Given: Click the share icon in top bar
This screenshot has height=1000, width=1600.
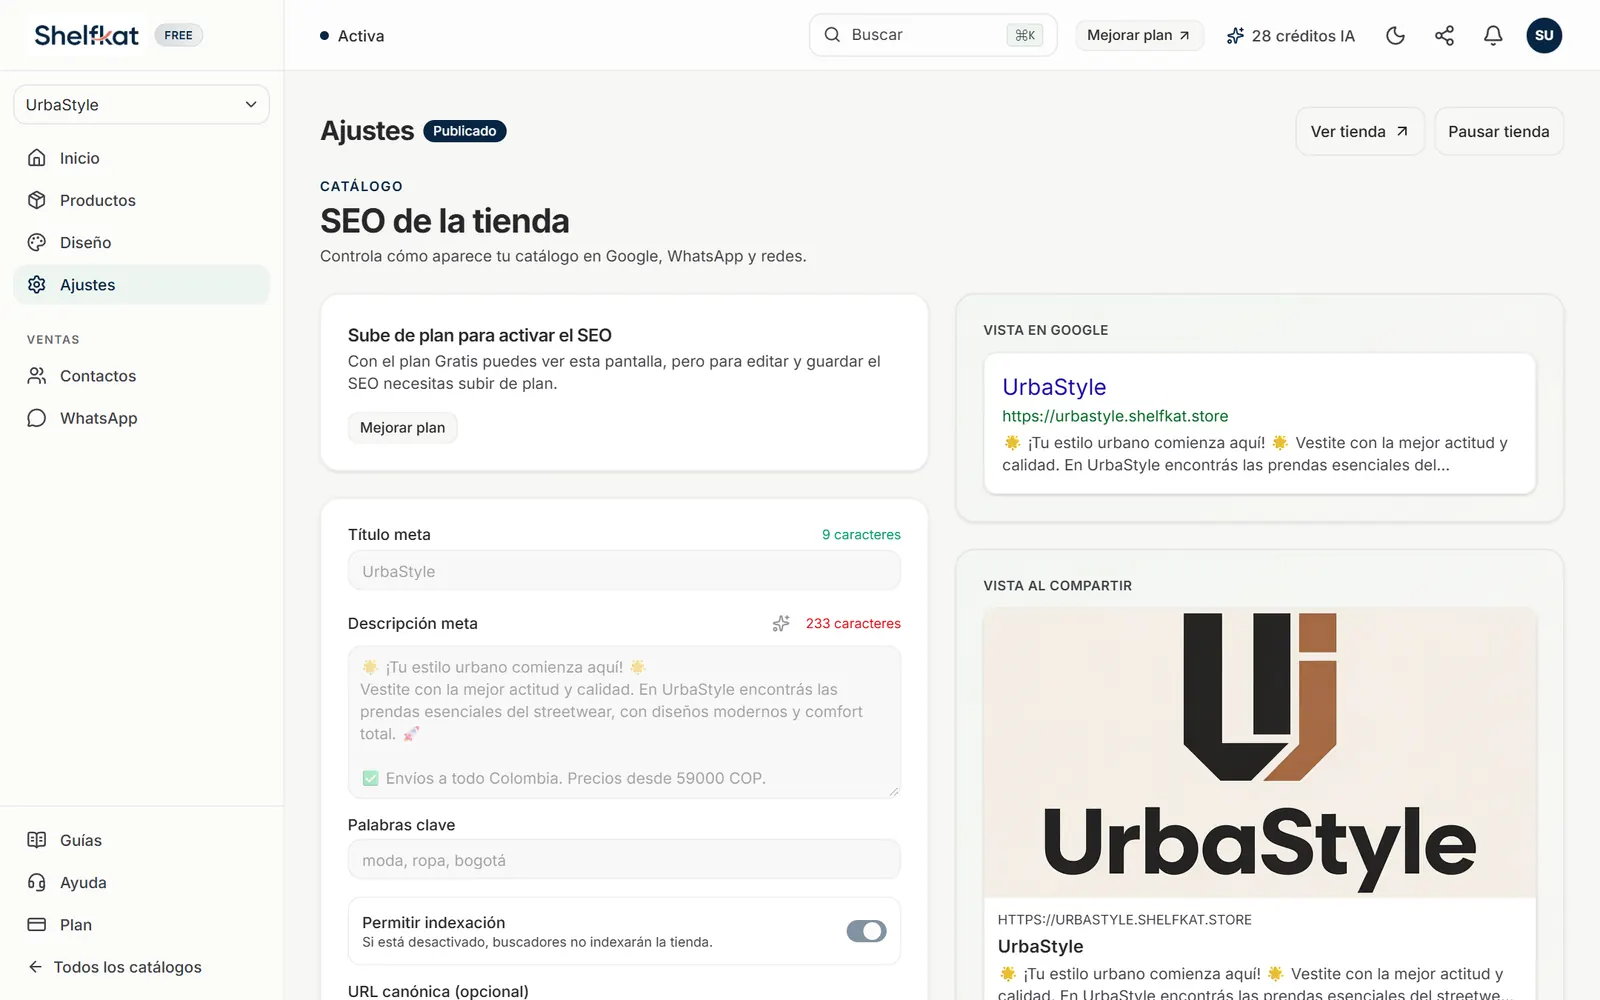Looking at the screenshot, I should coord(1444,35).
